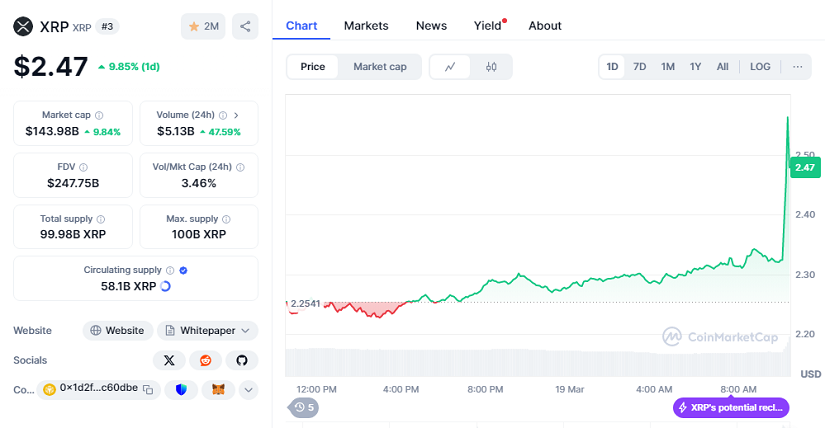Click the share icon next to the watchlist star
The image size is (825, 428).
coord(245,26)
